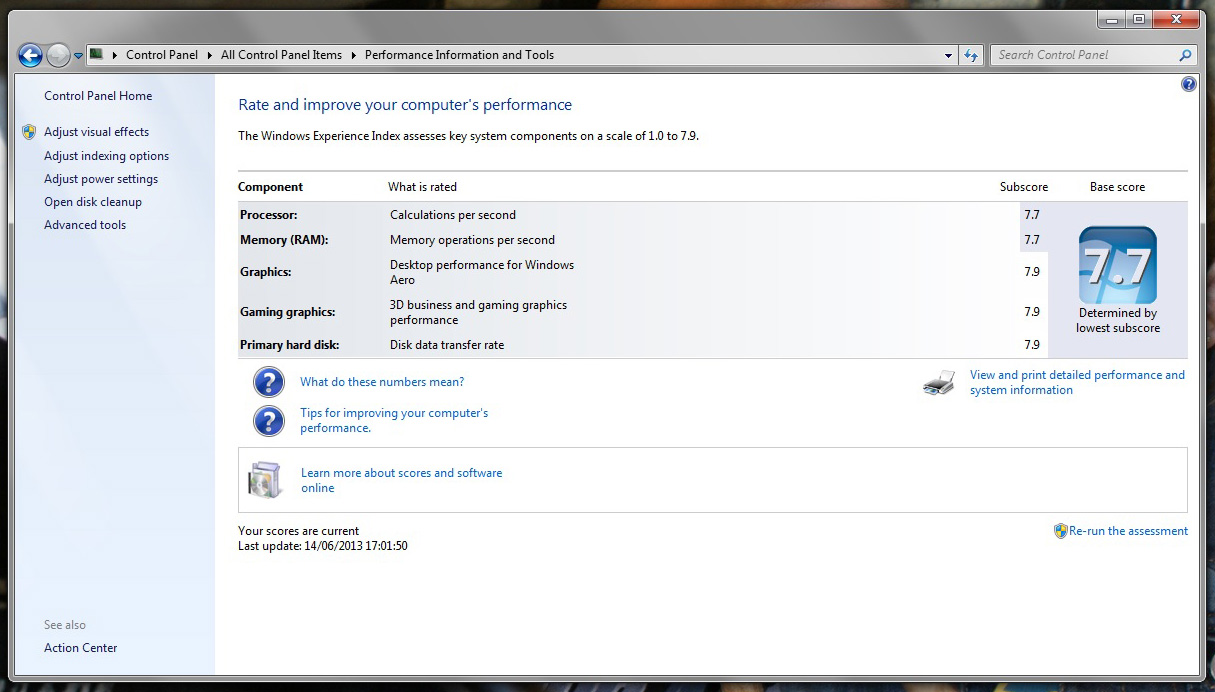Open Control Panel Home link

[x=98, y=96]
